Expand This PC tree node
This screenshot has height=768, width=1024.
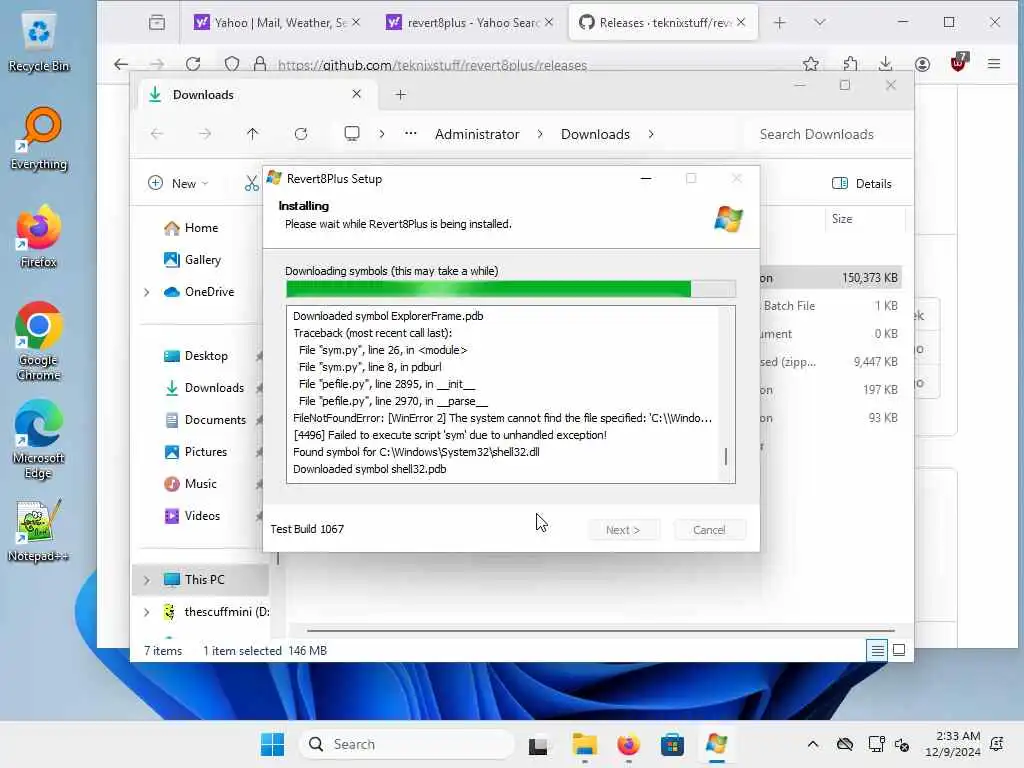click(146, 580)
